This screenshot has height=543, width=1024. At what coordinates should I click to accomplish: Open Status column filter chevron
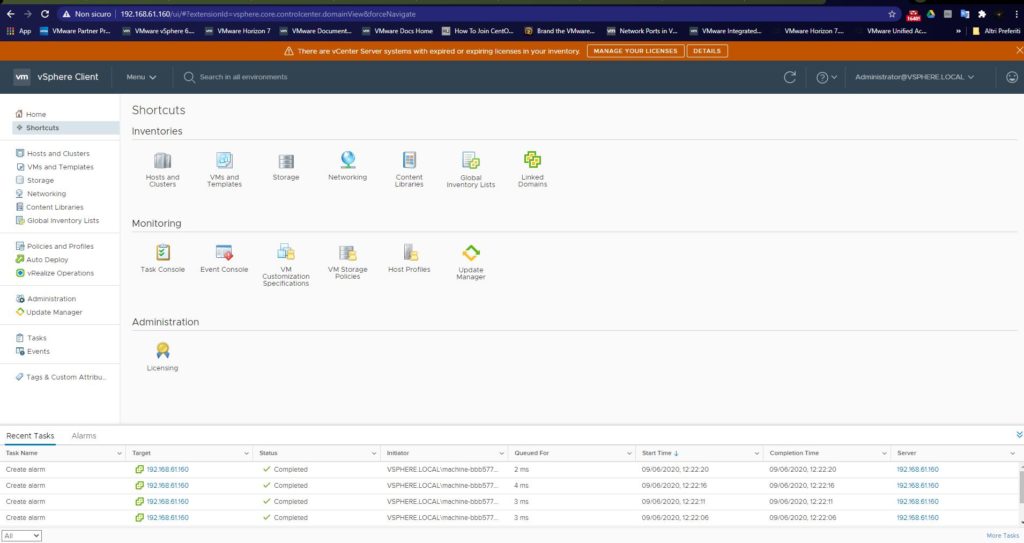click(374, 453)
